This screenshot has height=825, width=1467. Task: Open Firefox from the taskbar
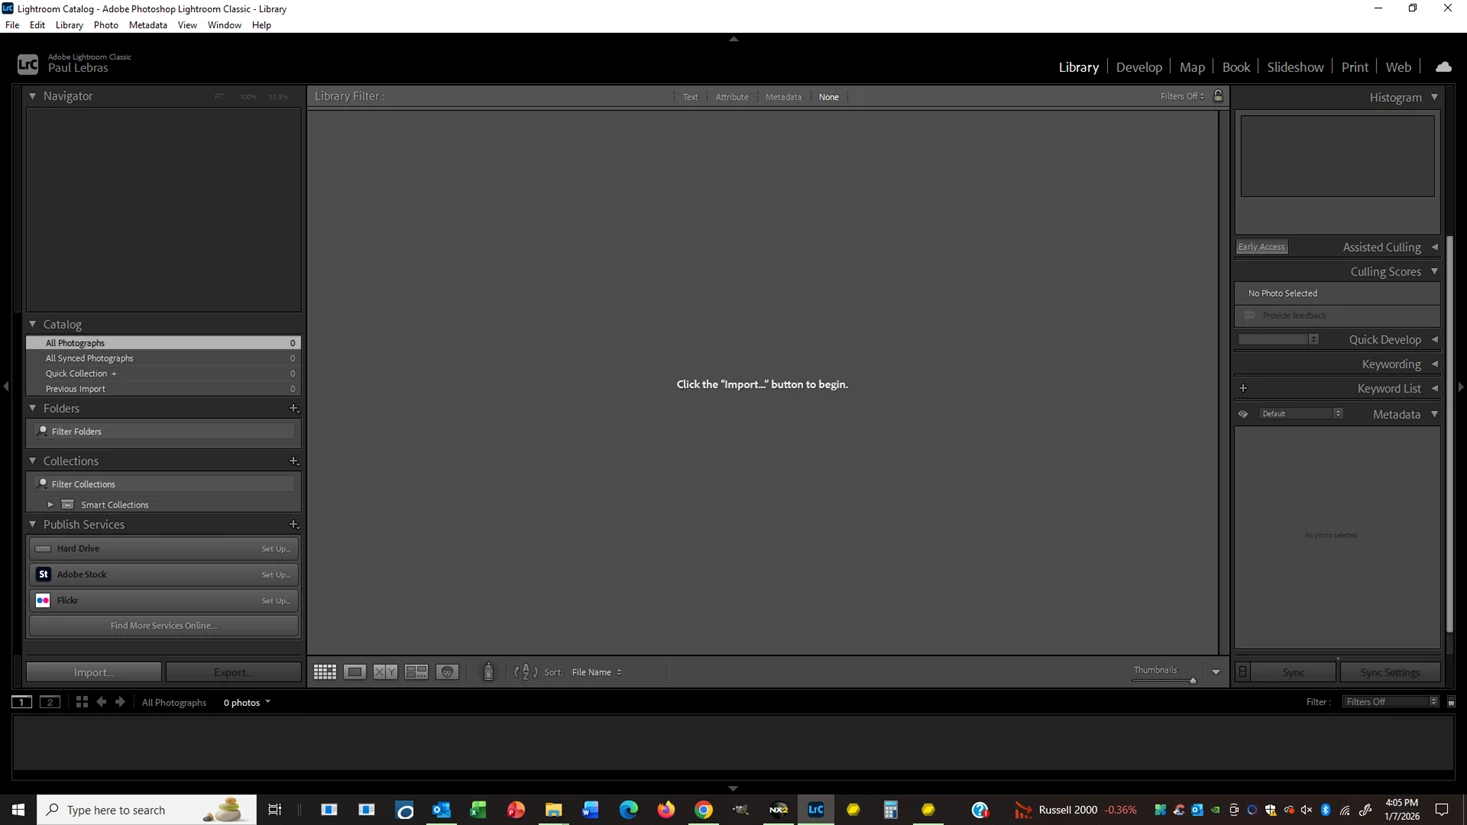pos(666,810)
